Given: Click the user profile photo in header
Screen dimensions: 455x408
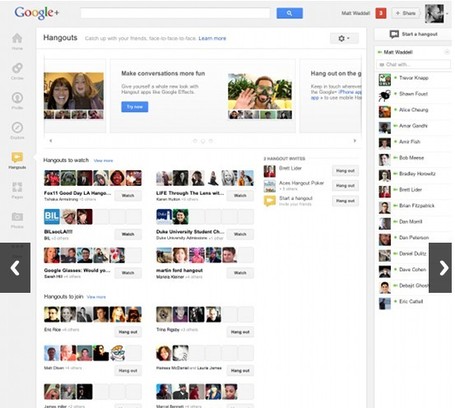Looking at the screenshot, I should (x=434, y=13).
